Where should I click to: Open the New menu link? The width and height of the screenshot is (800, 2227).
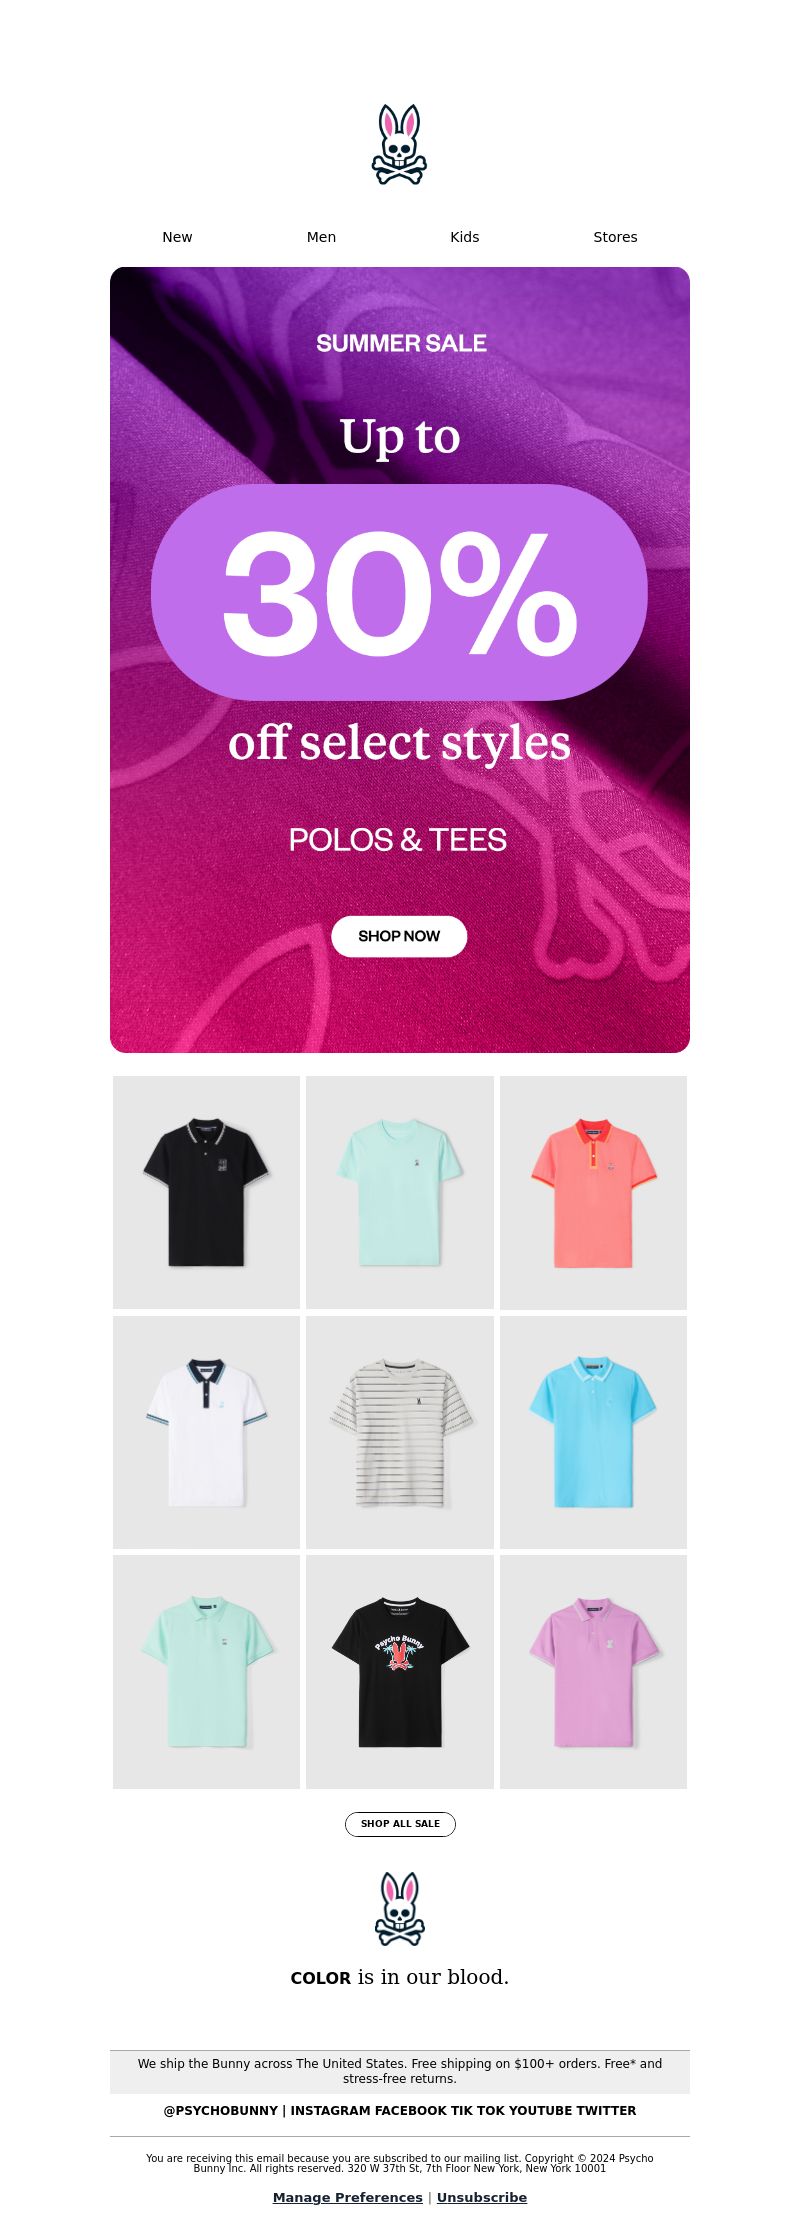(177, 237)
